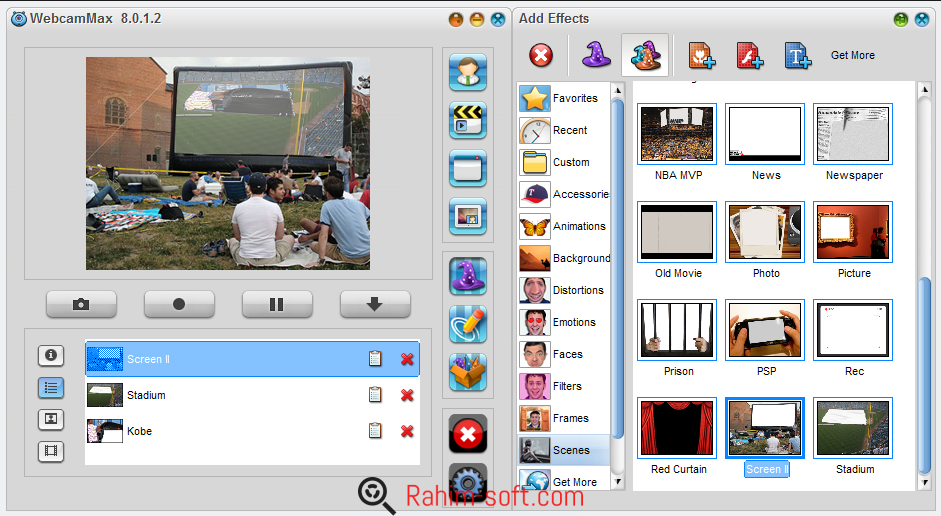This screenshot has height=516, width=941.
Task: Take a snapshot with the camera button
Action: pyautogui.click(x=81, y=304)
